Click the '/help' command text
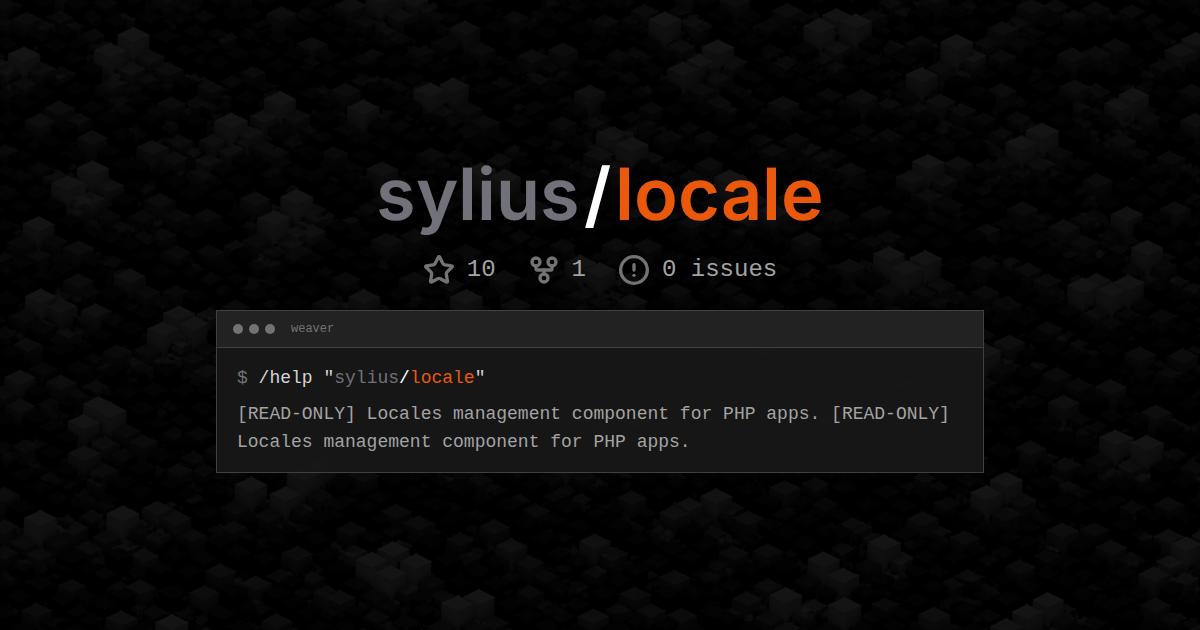This screenshot has width=1200, height=630. coord(286,377)
